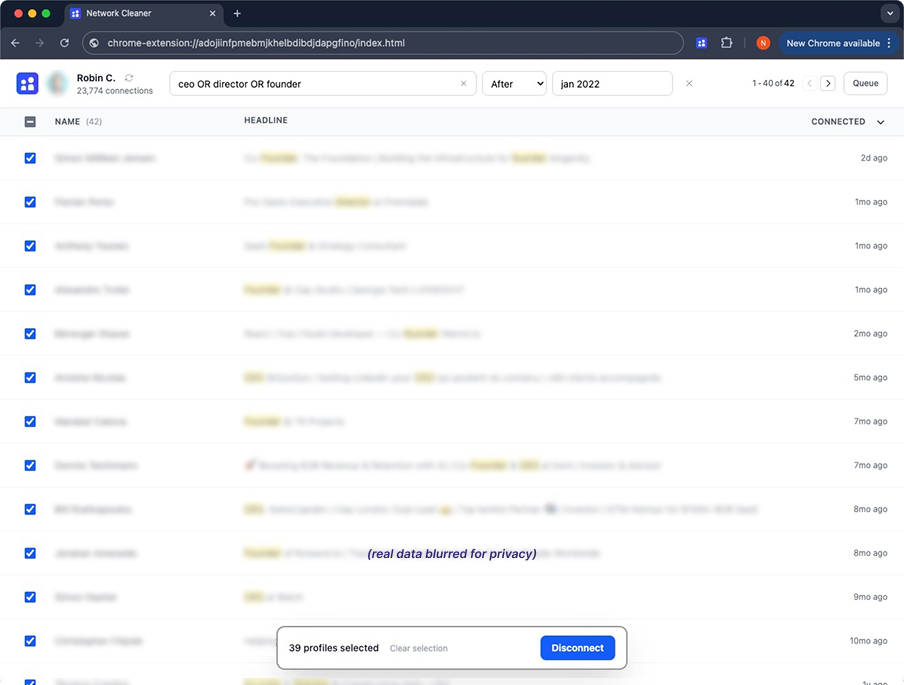This screenshot has width=904, height=685.
Task: Click the Network Cleaner app logo icon
Action: pyautogui.click(x=27, y=83)
